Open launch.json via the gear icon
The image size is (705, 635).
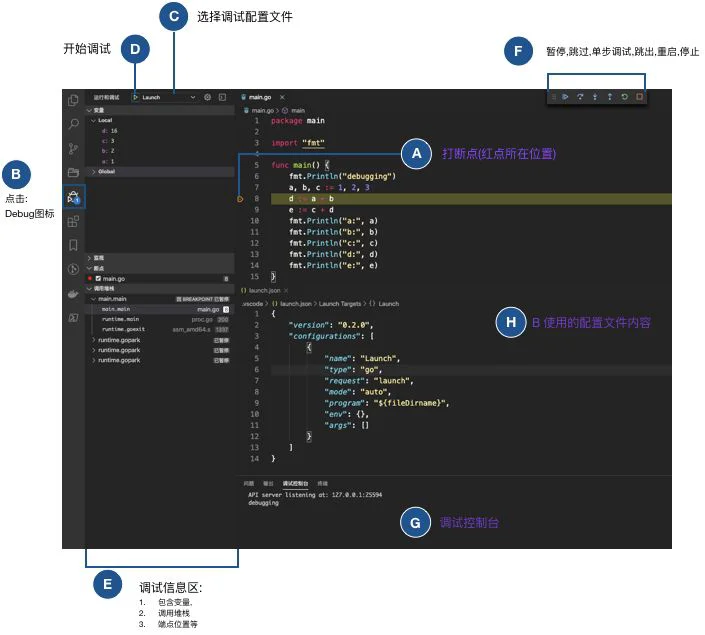(208, 97)
